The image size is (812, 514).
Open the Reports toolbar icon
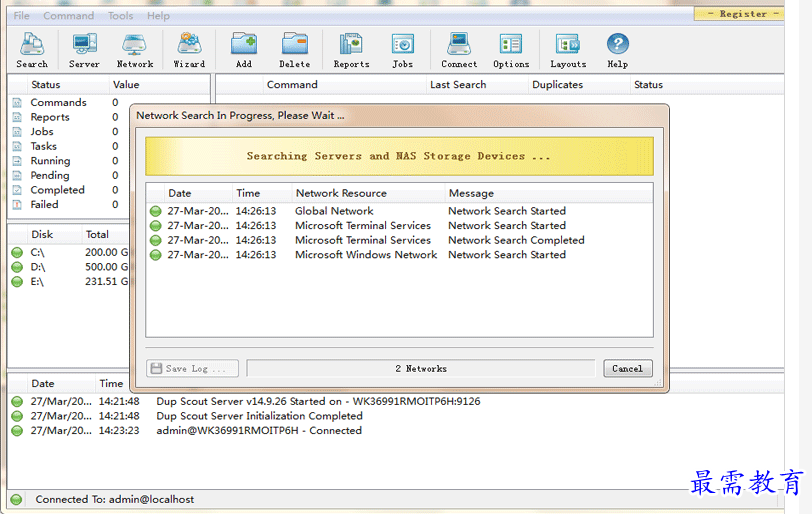(351, 50)
